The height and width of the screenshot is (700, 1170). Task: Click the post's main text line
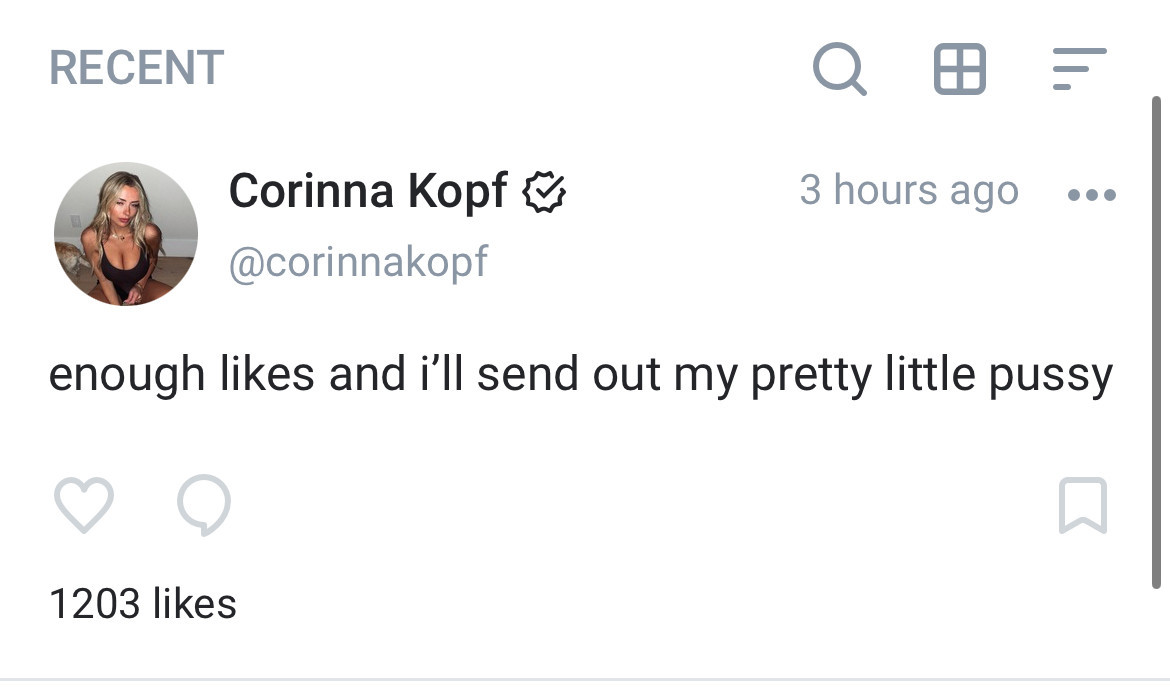click(580, 375)
